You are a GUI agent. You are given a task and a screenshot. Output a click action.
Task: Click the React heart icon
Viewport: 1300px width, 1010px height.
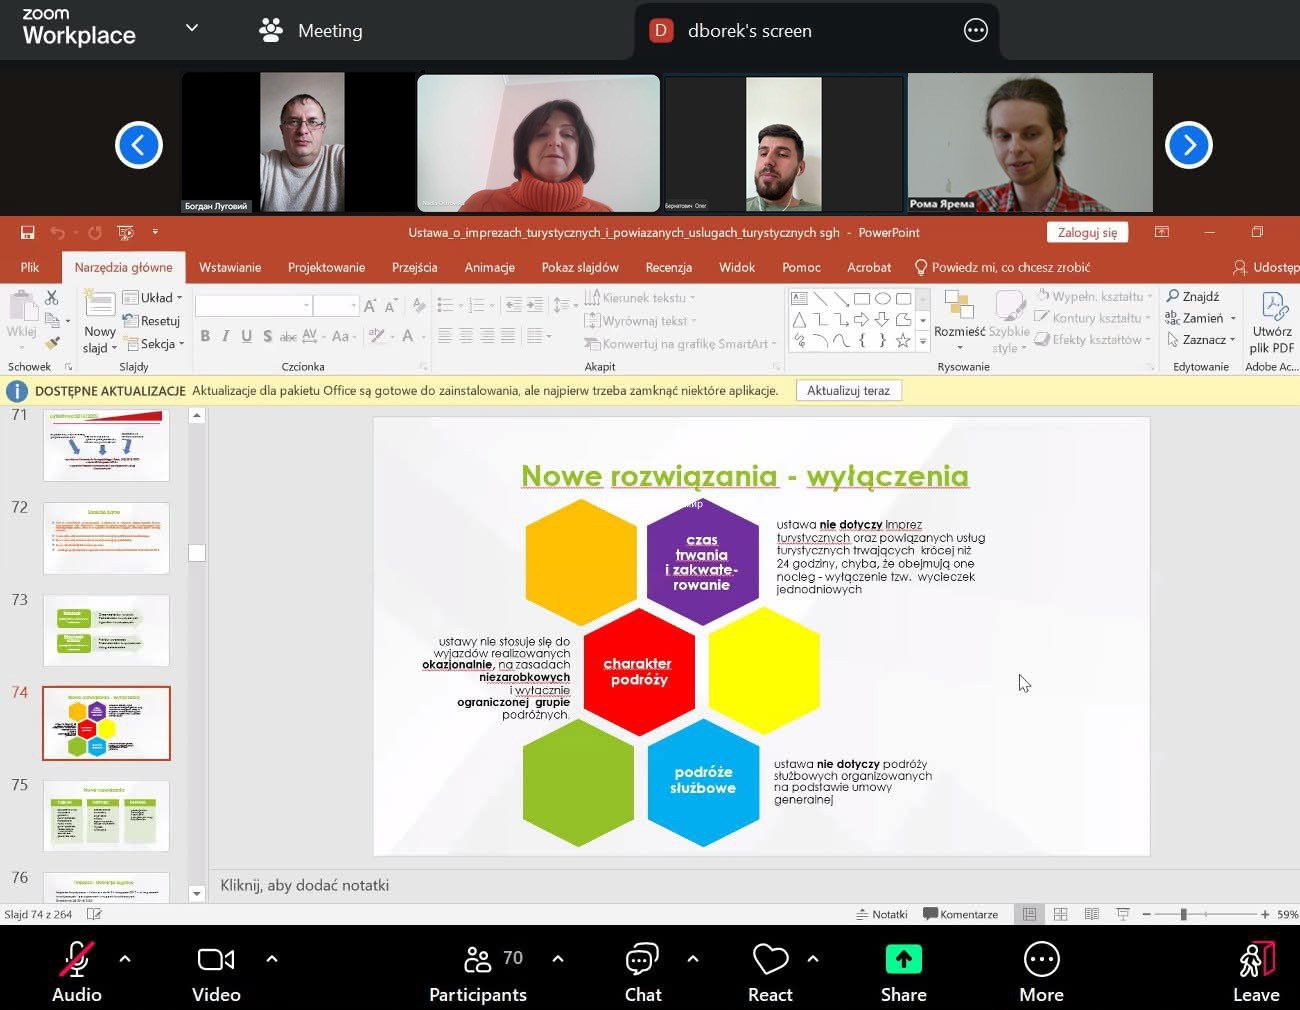click(770, 962)
